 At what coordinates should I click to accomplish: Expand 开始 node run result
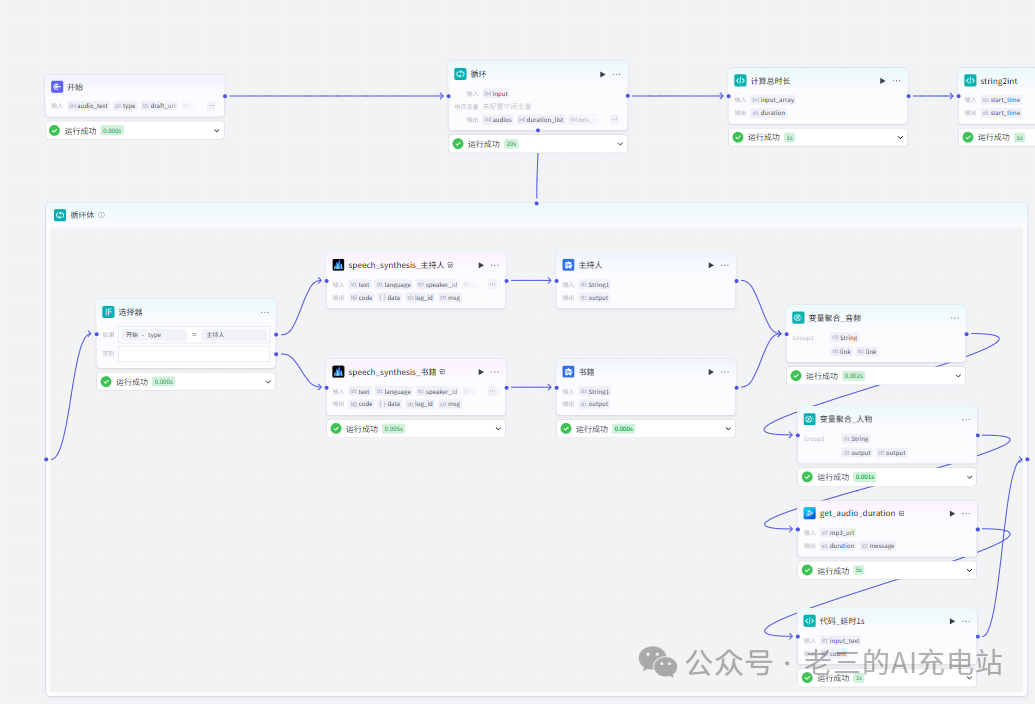pos(217,131)
